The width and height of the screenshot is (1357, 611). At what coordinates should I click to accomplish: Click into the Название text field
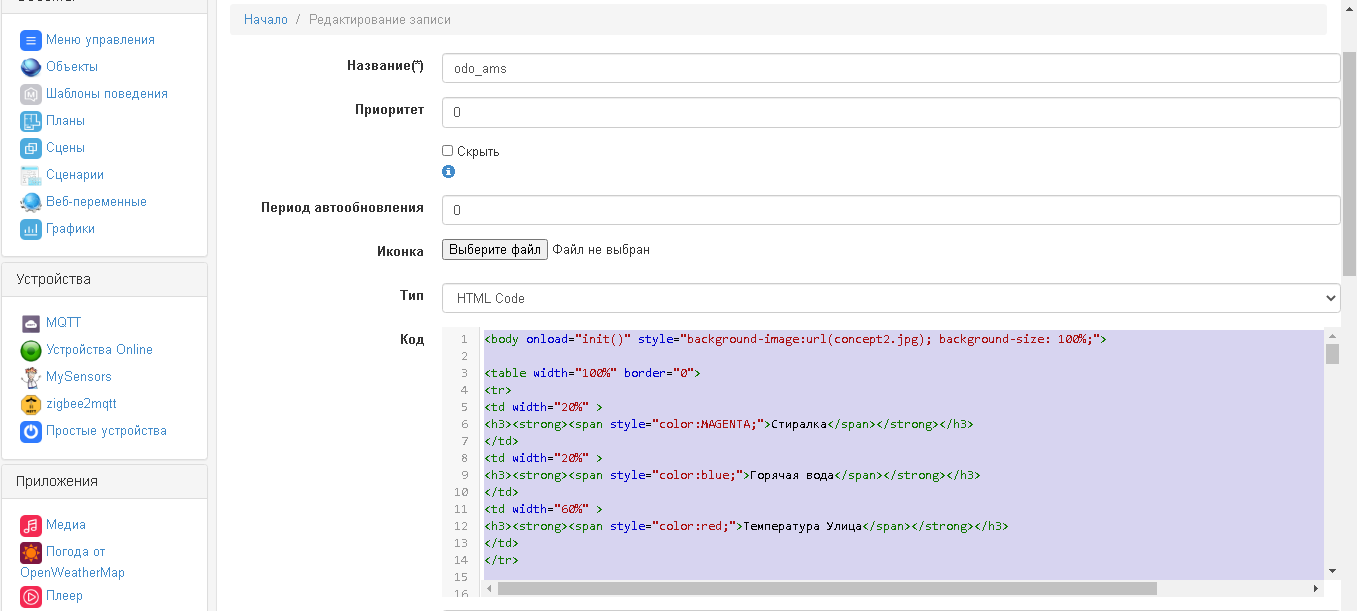[x=890, y=68]
